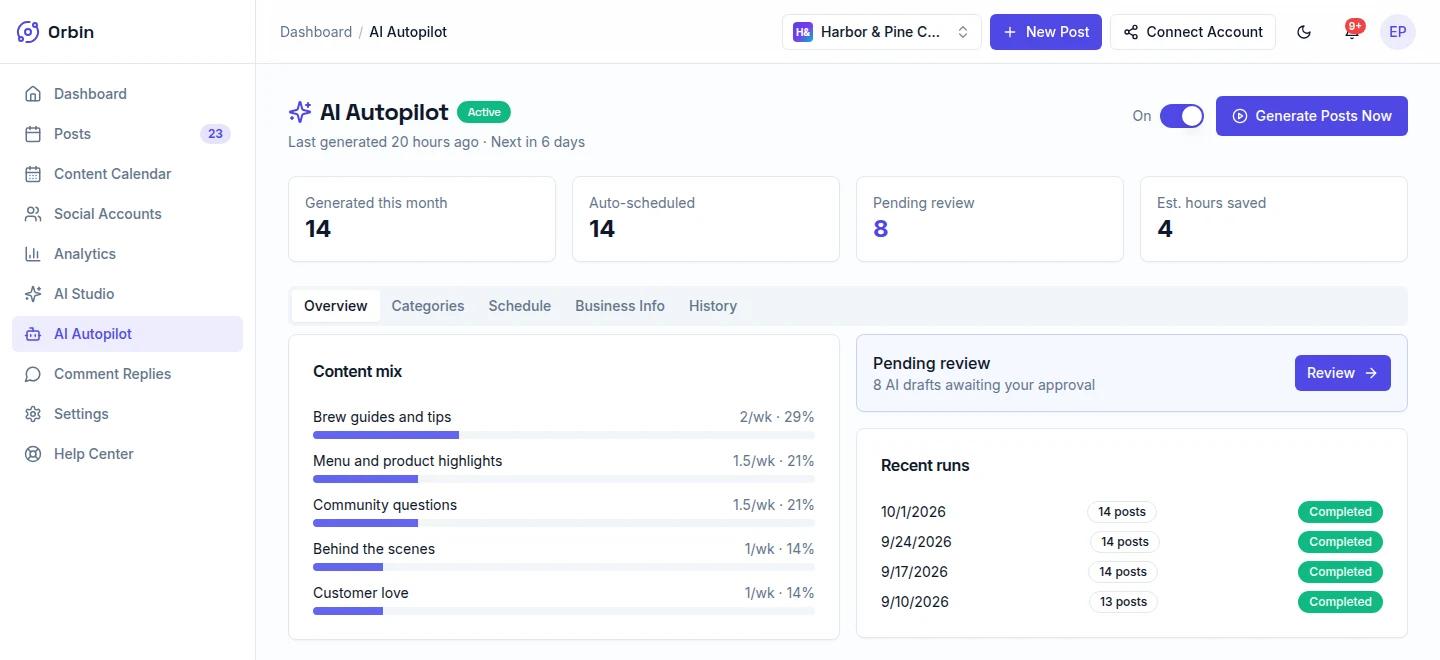
Task: Click the Pending review stat card
Action: [x=990, y=219]
